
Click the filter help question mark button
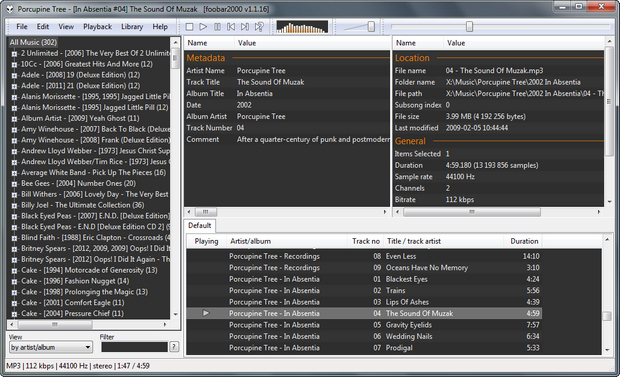tap(174, 347)
